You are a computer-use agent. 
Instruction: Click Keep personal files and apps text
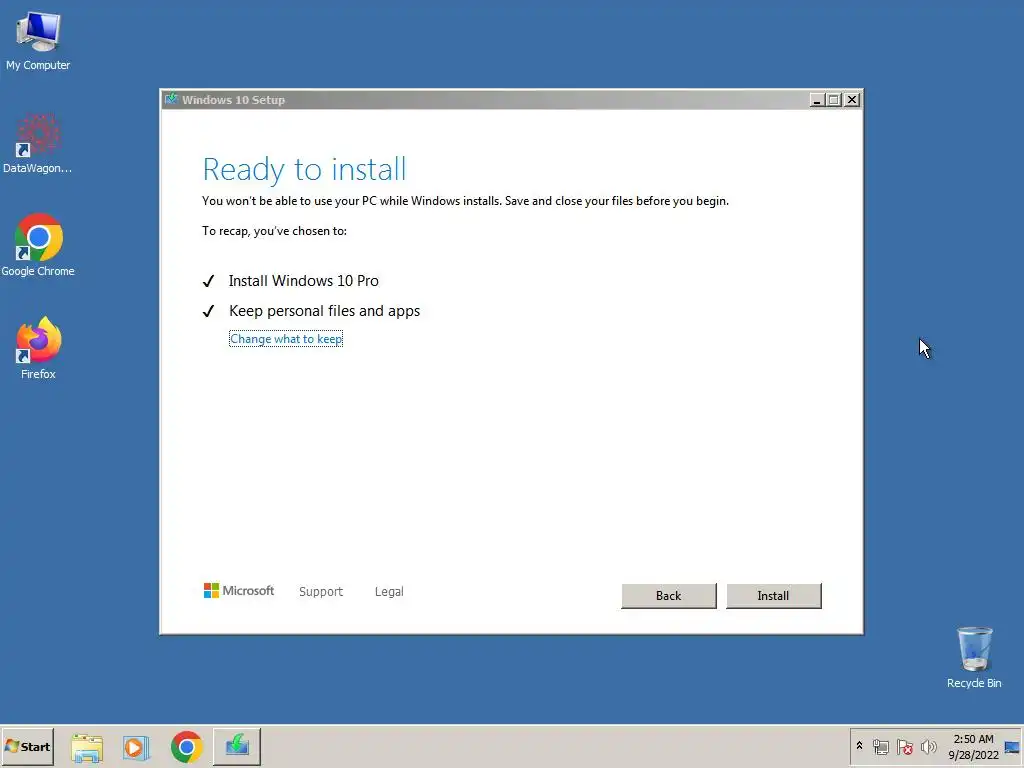325,311
